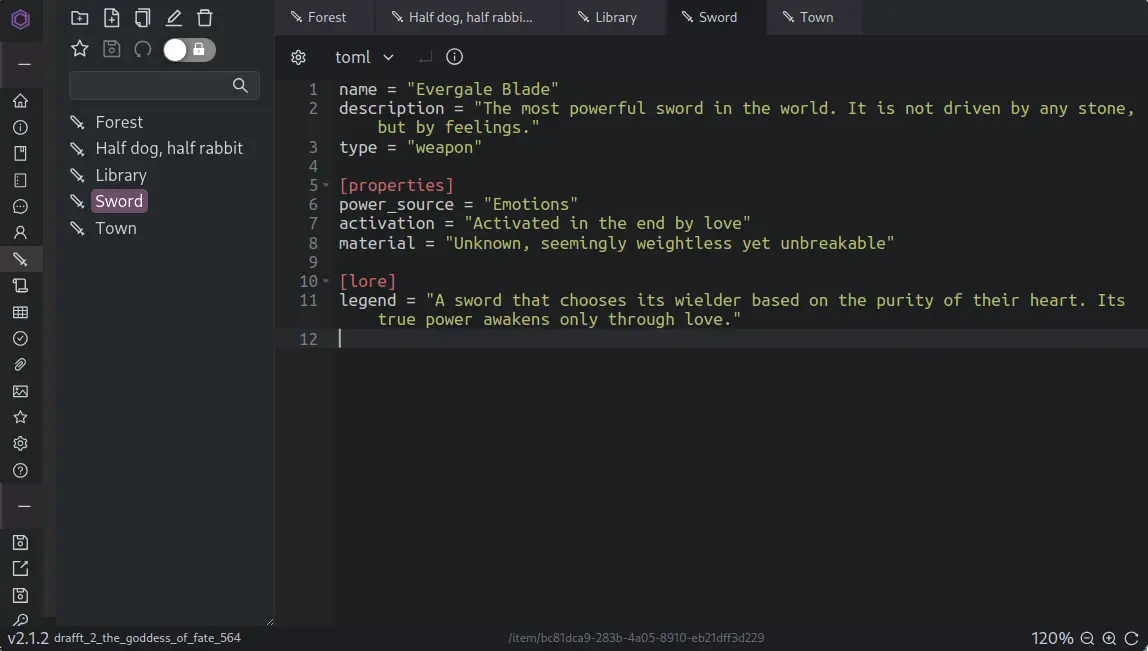The image size is (1148, 651).
Task: Open the Home panel in the sidebar
Action: tap(20, 100)
